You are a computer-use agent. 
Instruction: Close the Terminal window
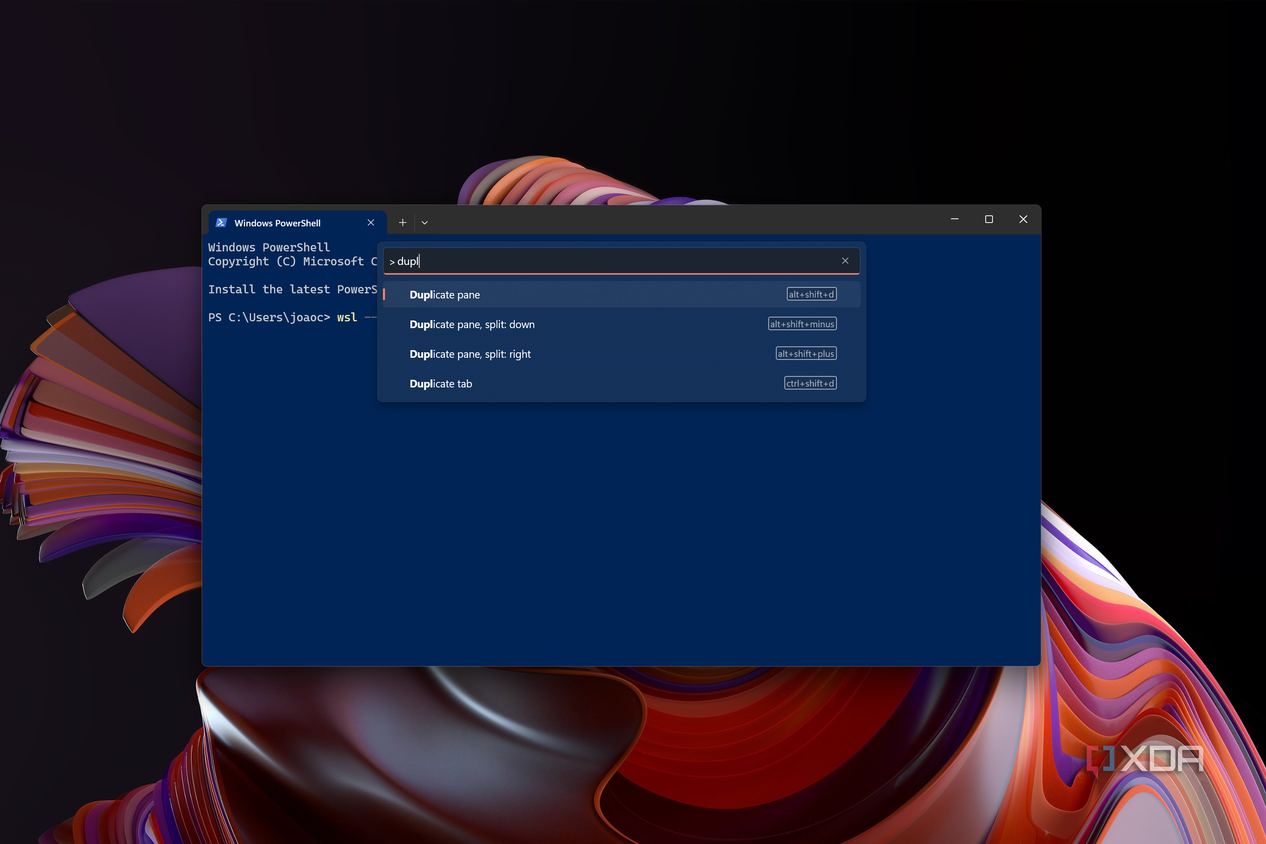tap(1023, 219)
